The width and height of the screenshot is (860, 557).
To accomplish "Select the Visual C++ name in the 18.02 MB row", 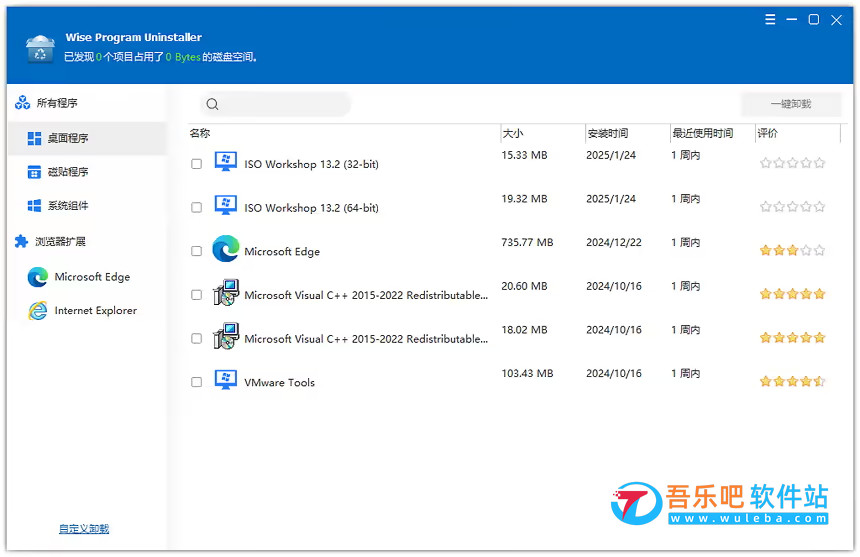I will tap(366, 339).
